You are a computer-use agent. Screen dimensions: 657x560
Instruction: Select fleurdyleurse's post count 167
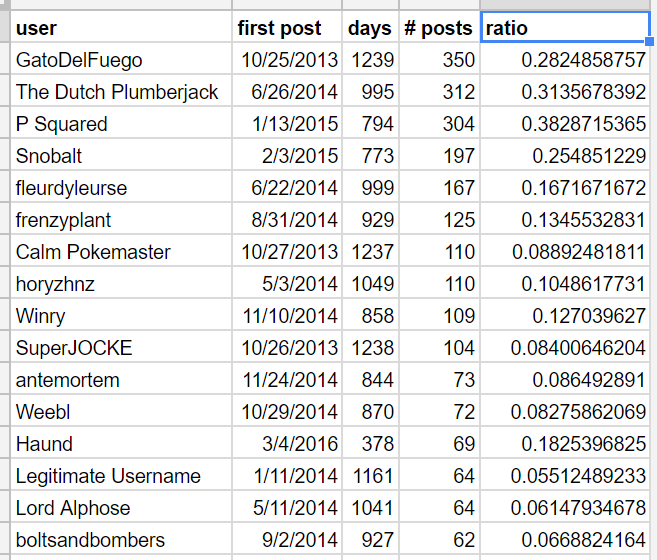439,188
